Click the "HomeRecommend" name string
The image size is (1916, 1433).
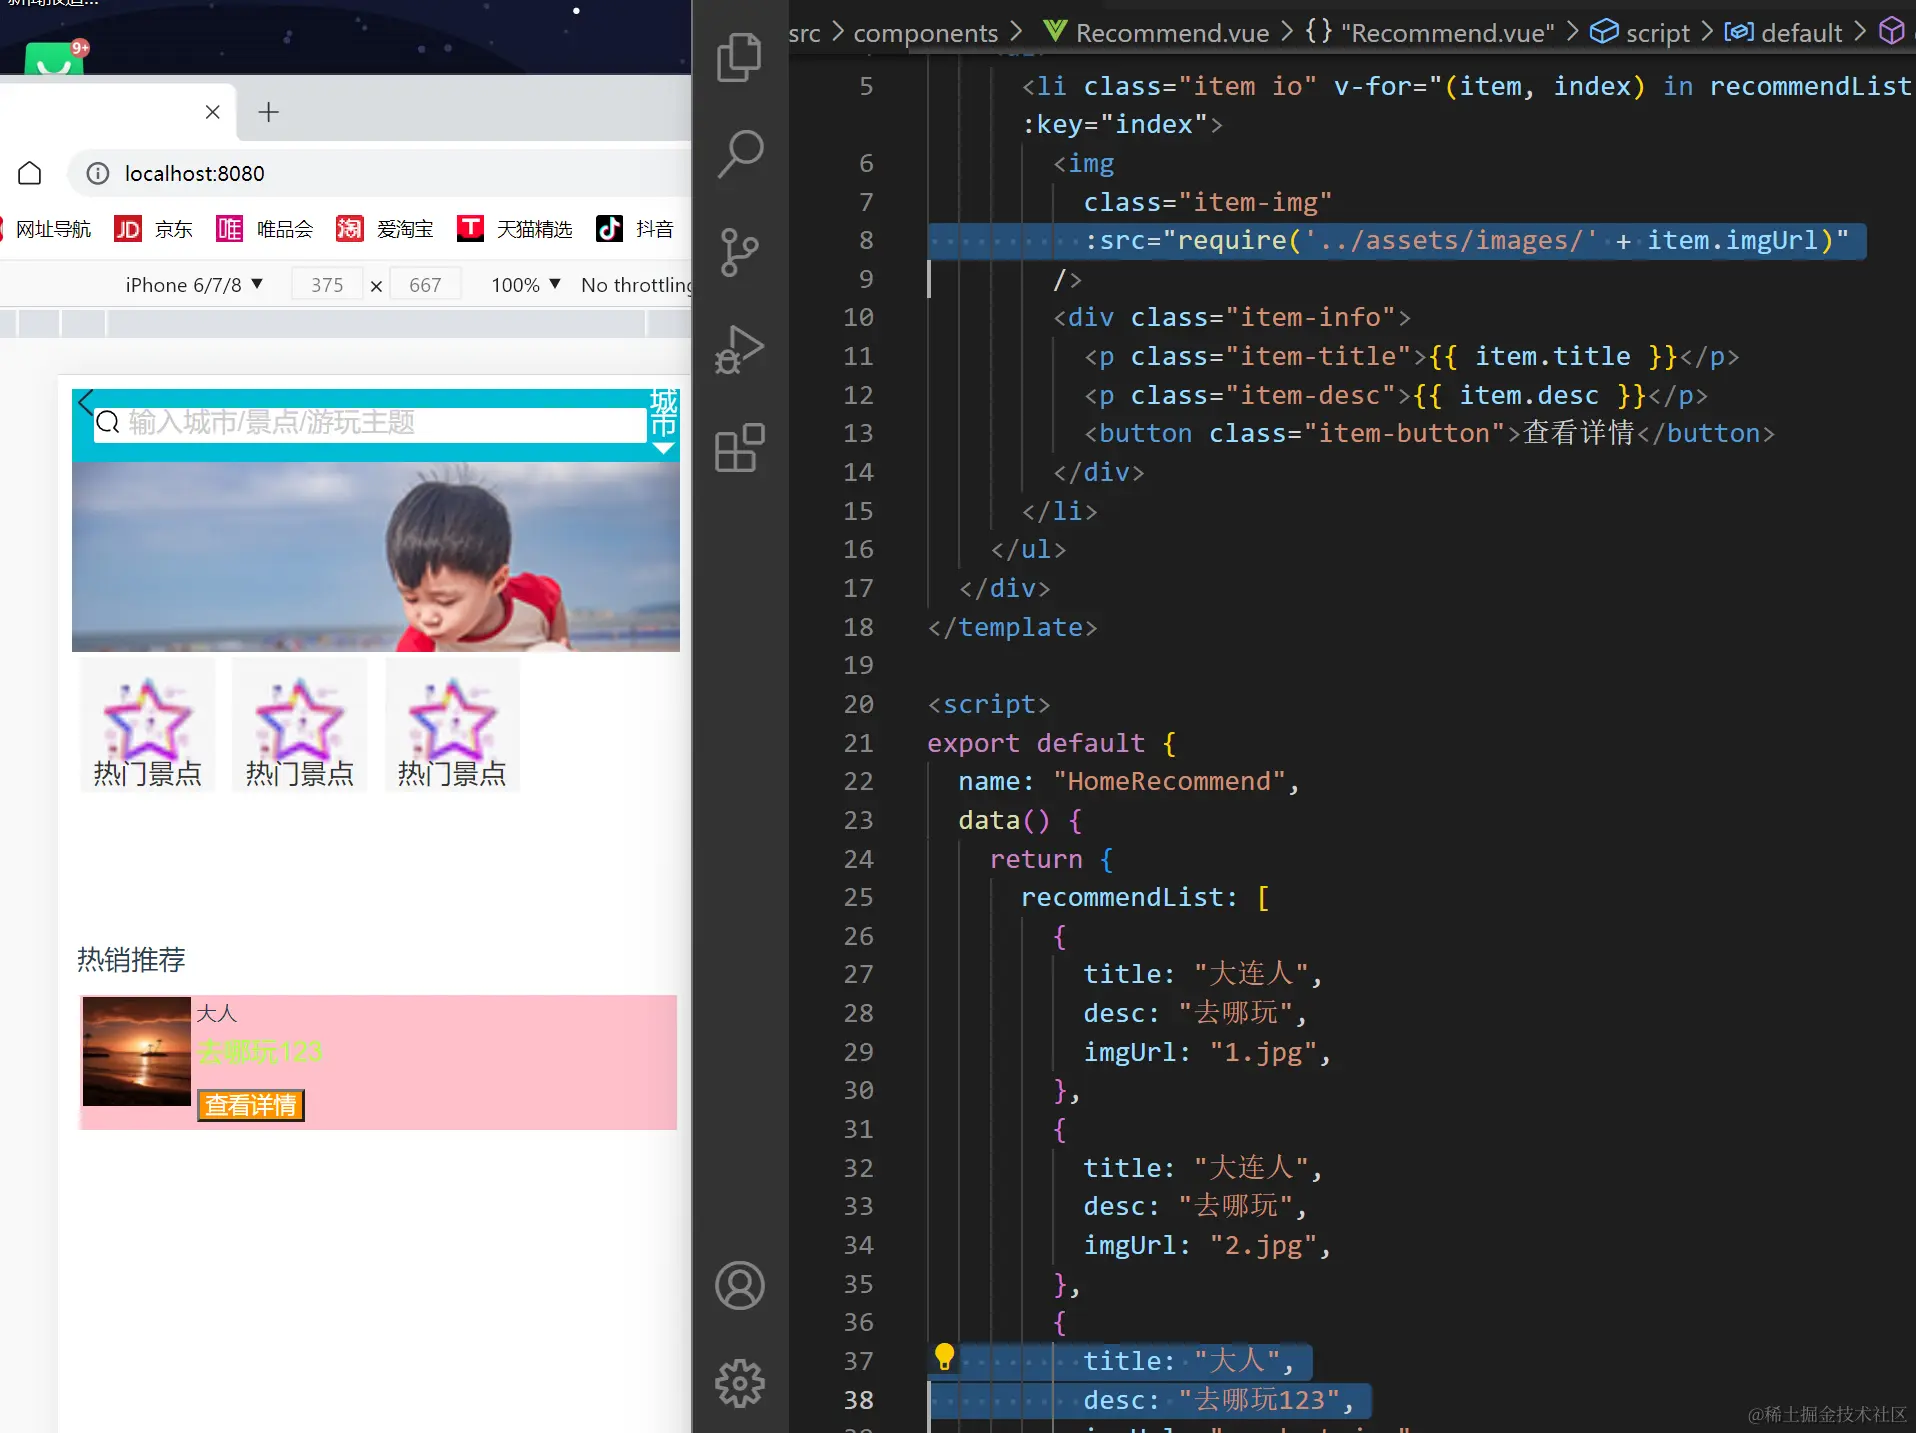1169,782
